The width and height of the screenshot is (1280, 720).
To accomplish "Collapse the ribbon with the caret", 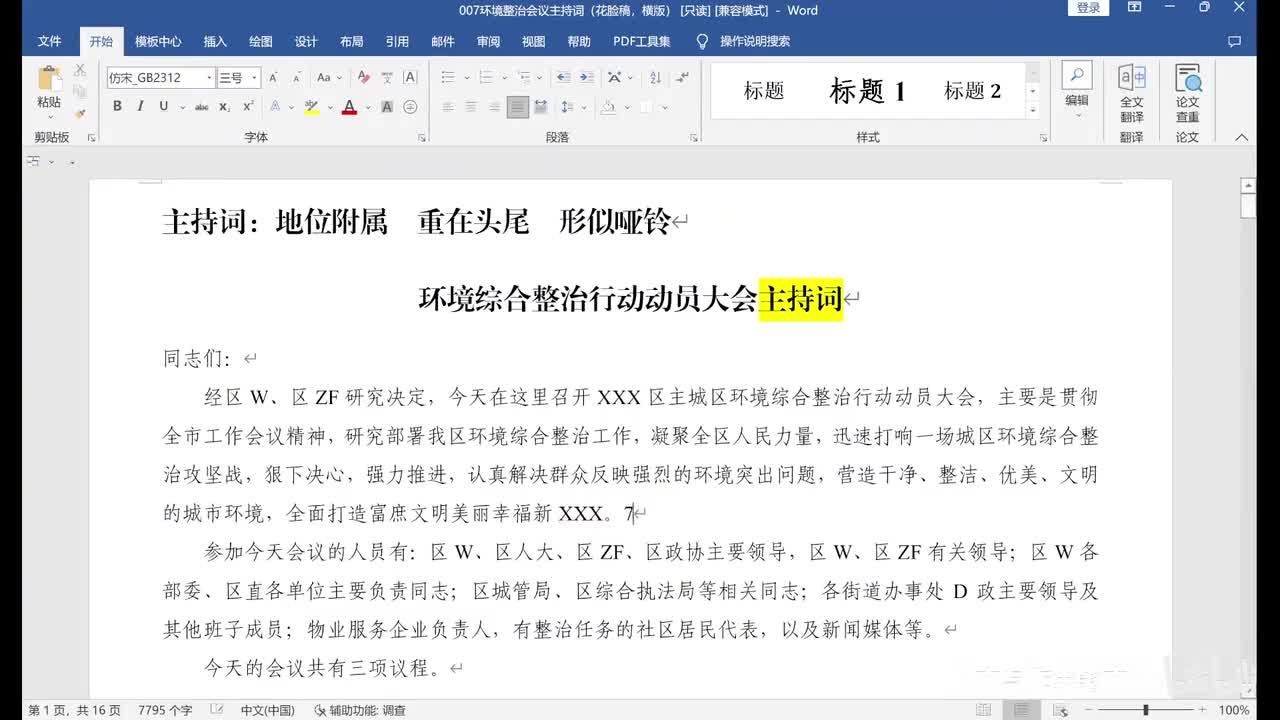I will pos(1242,137).
